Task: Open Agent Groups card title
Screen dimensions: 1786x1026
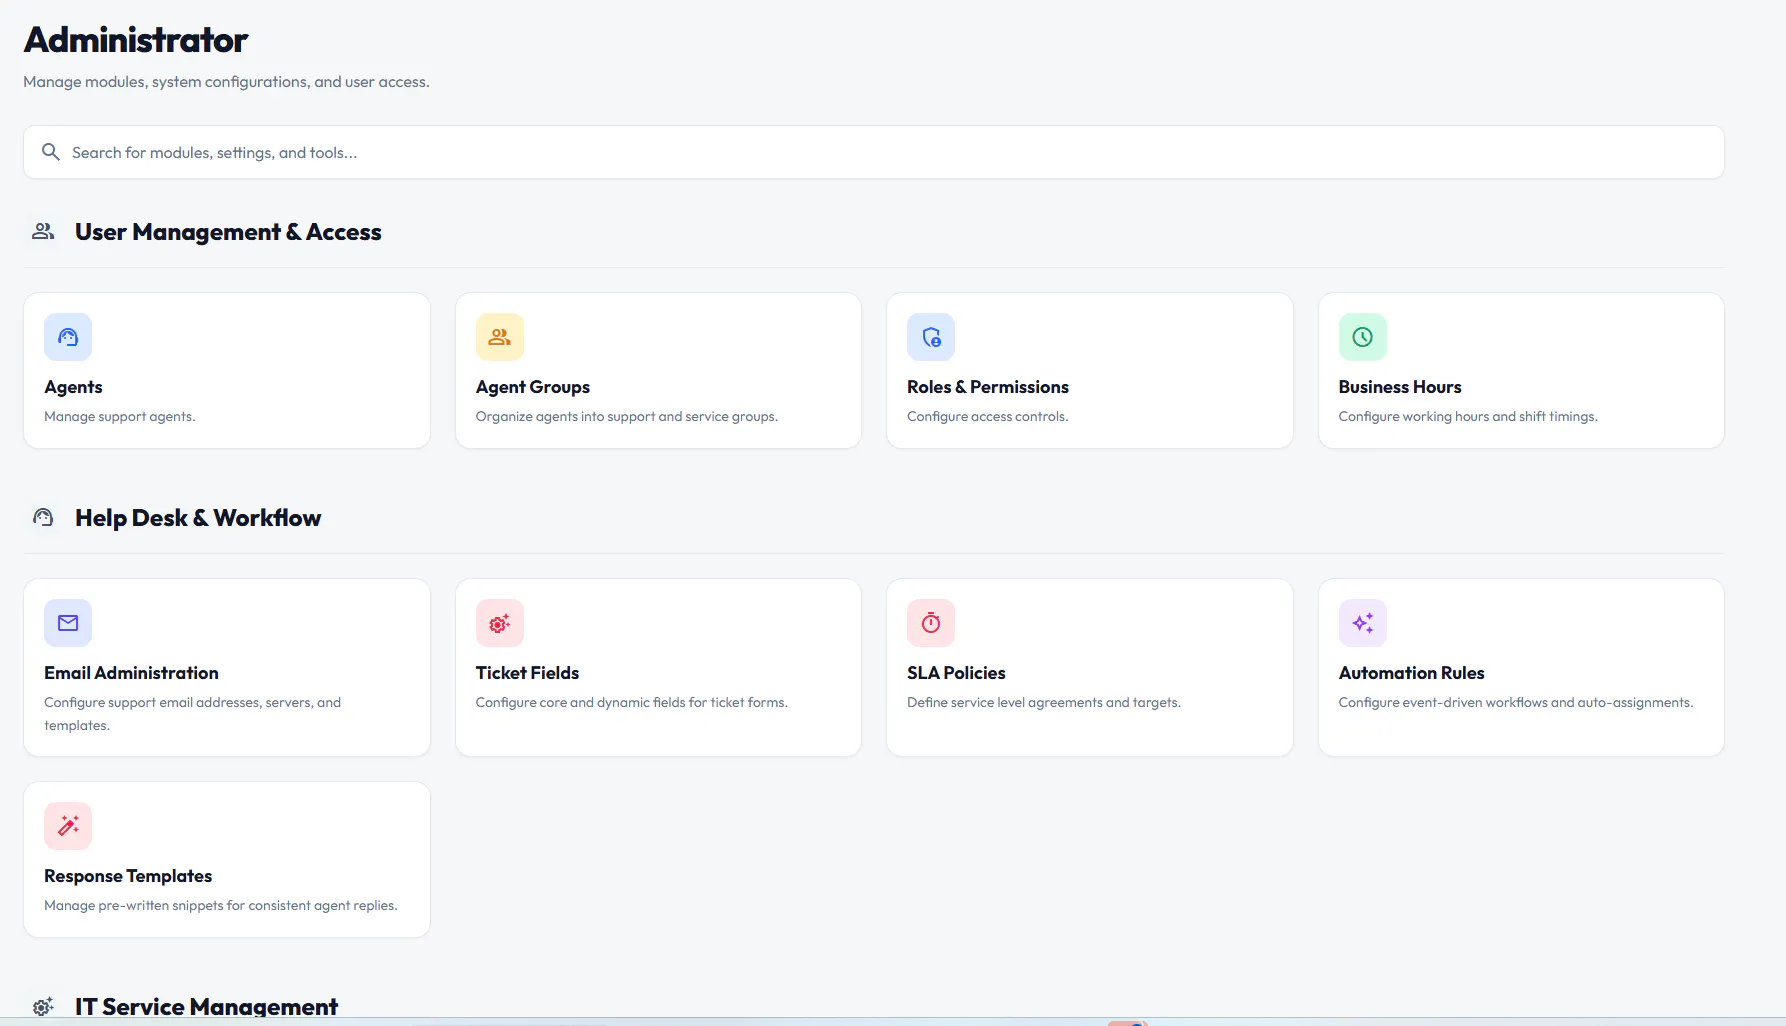Action: (533, 387)
